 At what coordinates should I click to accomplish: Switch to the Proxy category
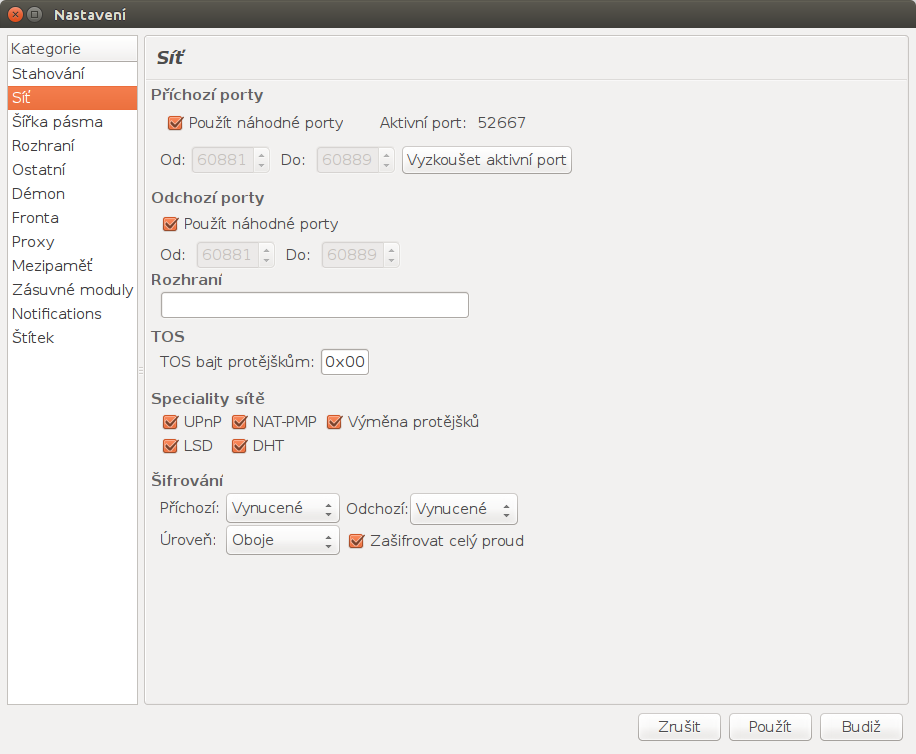click(33, 242)
